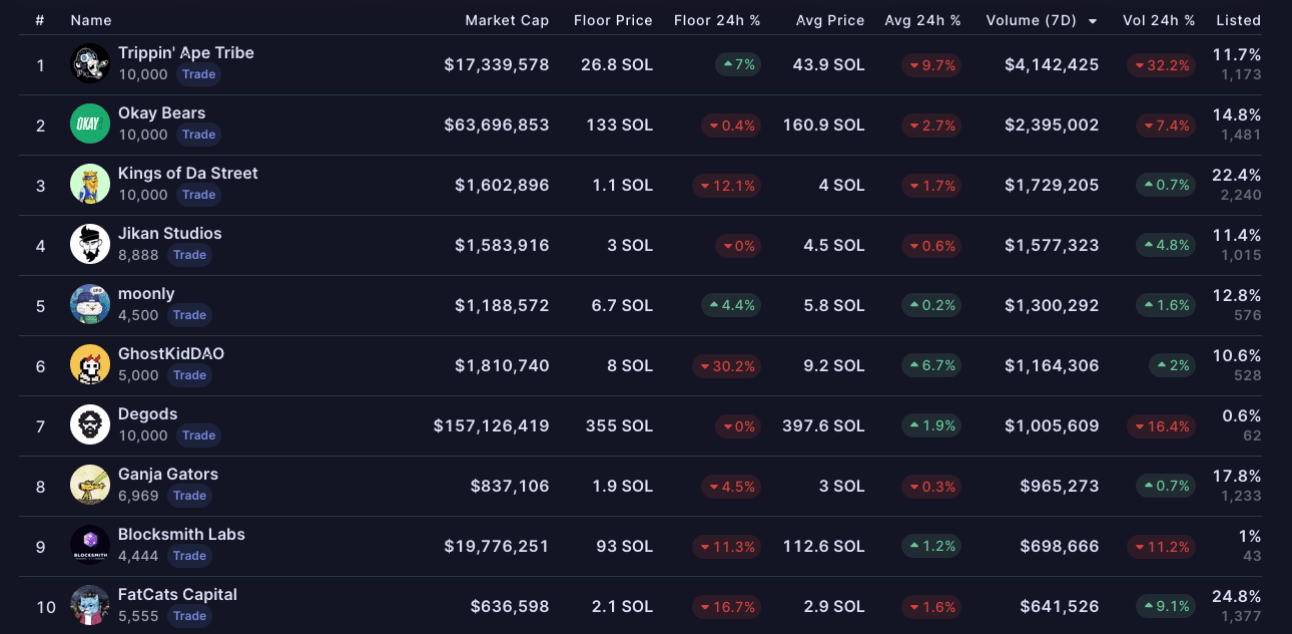Image resolution: width=1292 pixels, height=634 pixels.
Task: Click the 16.4% volume change badge
Action: click(1161, 426)
